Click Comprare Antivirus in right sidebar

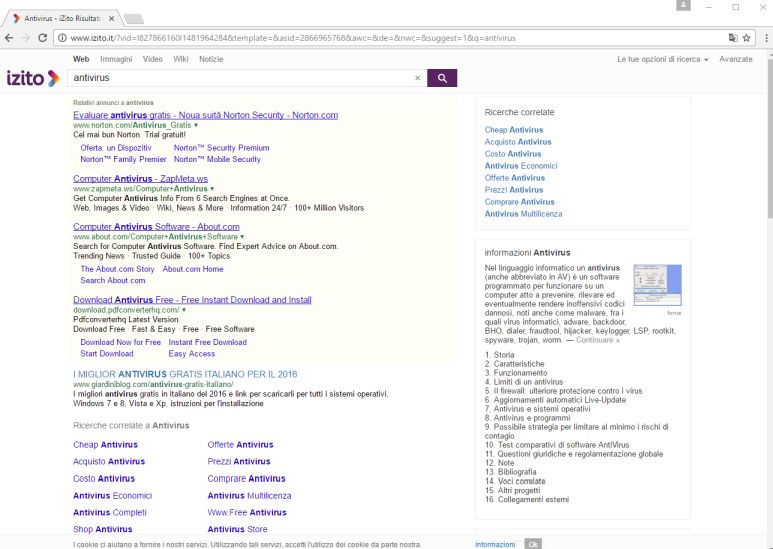tap(519, 202)
